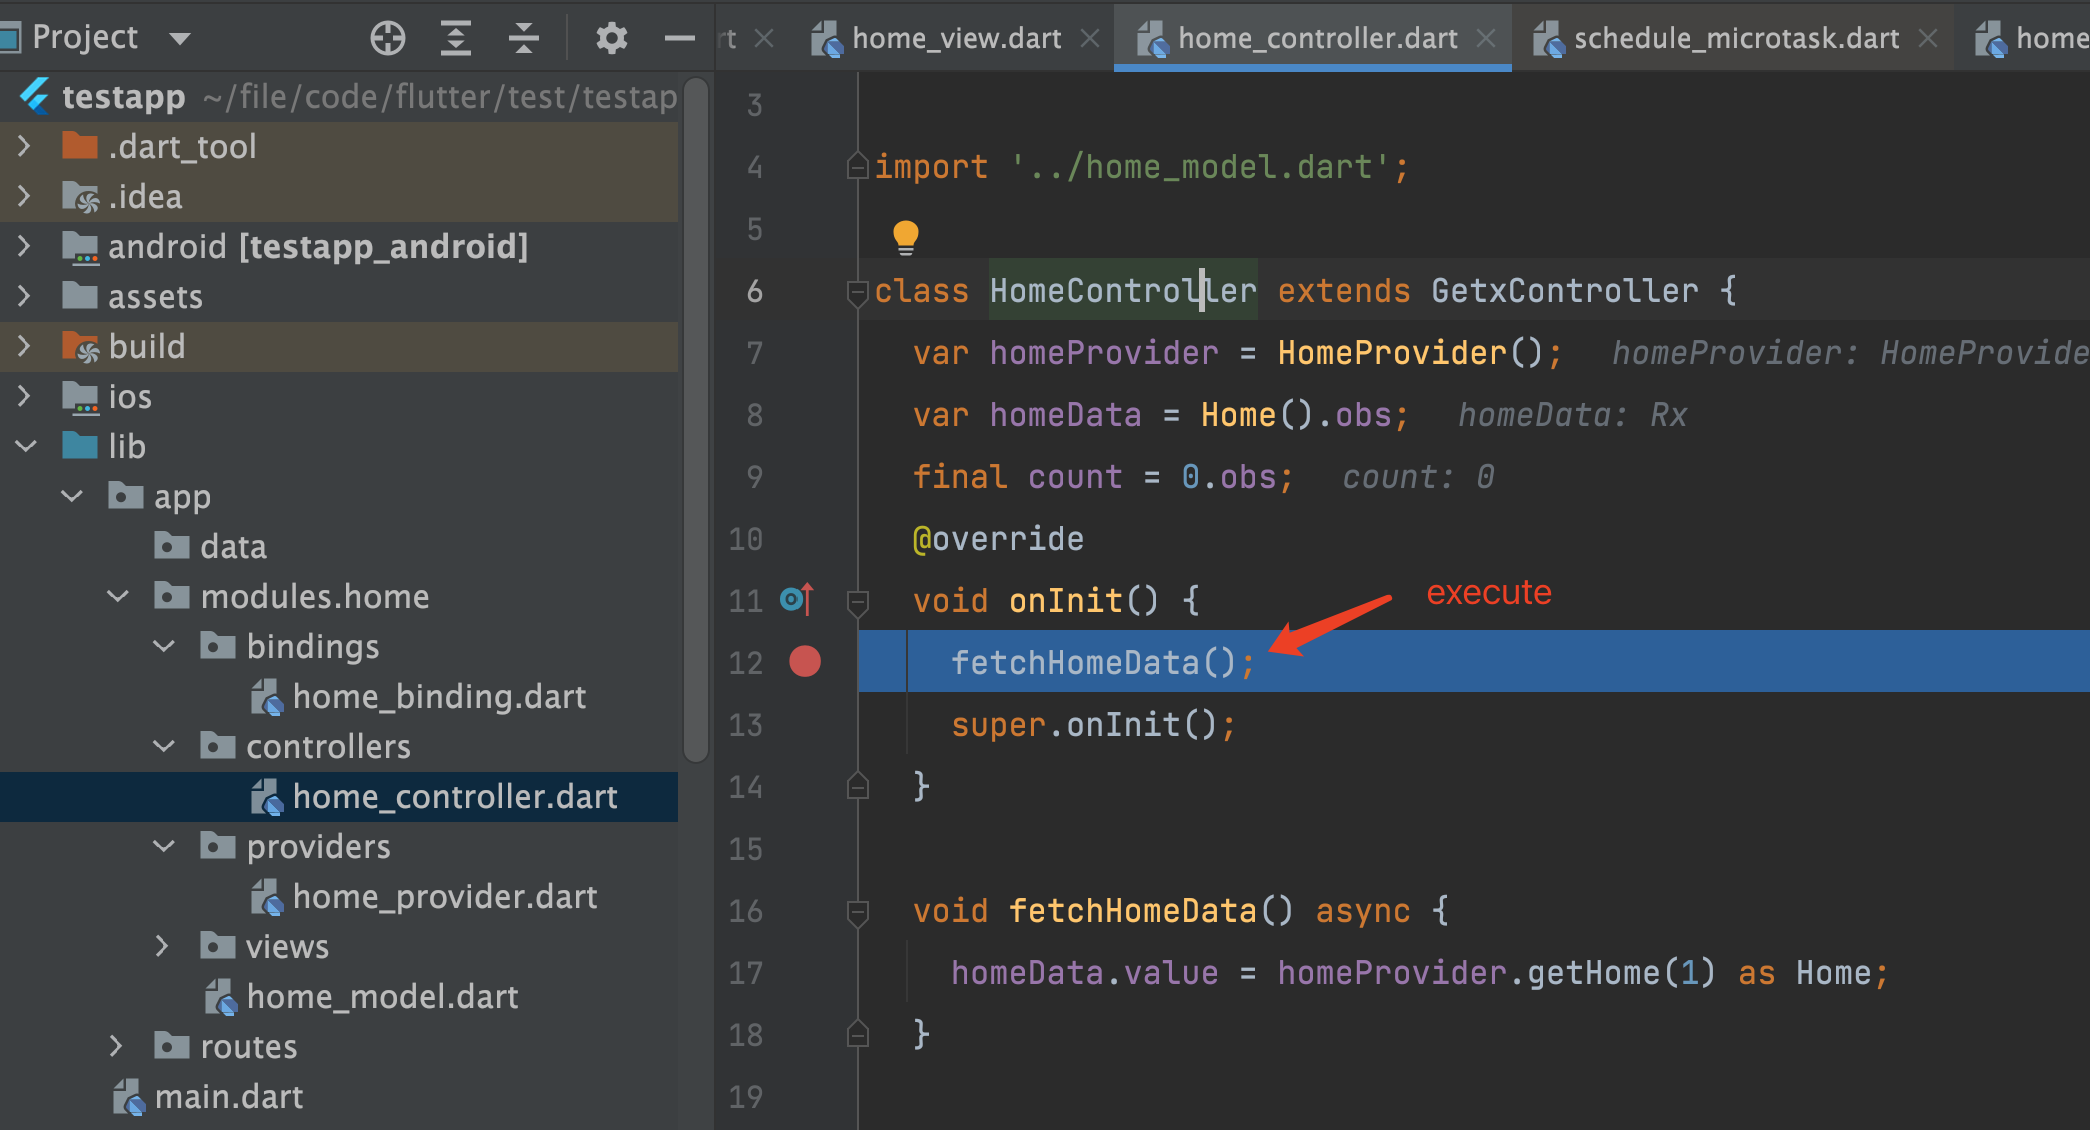Expand the build folder chevron

coord(24,346)
